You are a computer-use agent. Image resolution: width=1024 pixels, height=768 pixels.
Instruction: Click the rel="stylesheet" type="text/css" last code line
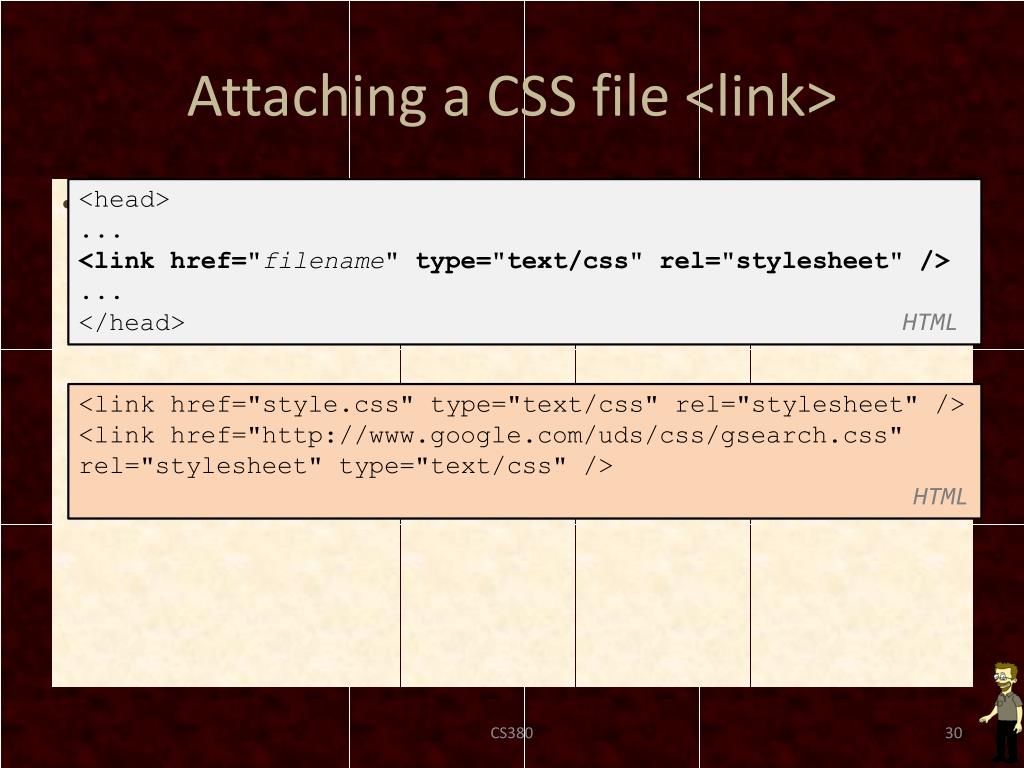click(345, 466)
